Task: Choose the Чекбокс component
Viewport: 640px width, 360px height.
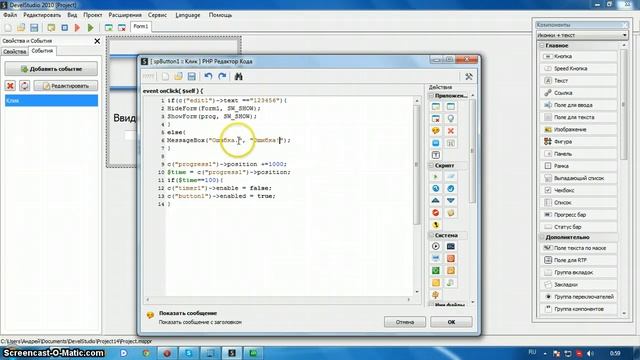Action: [x=580, y=190]
